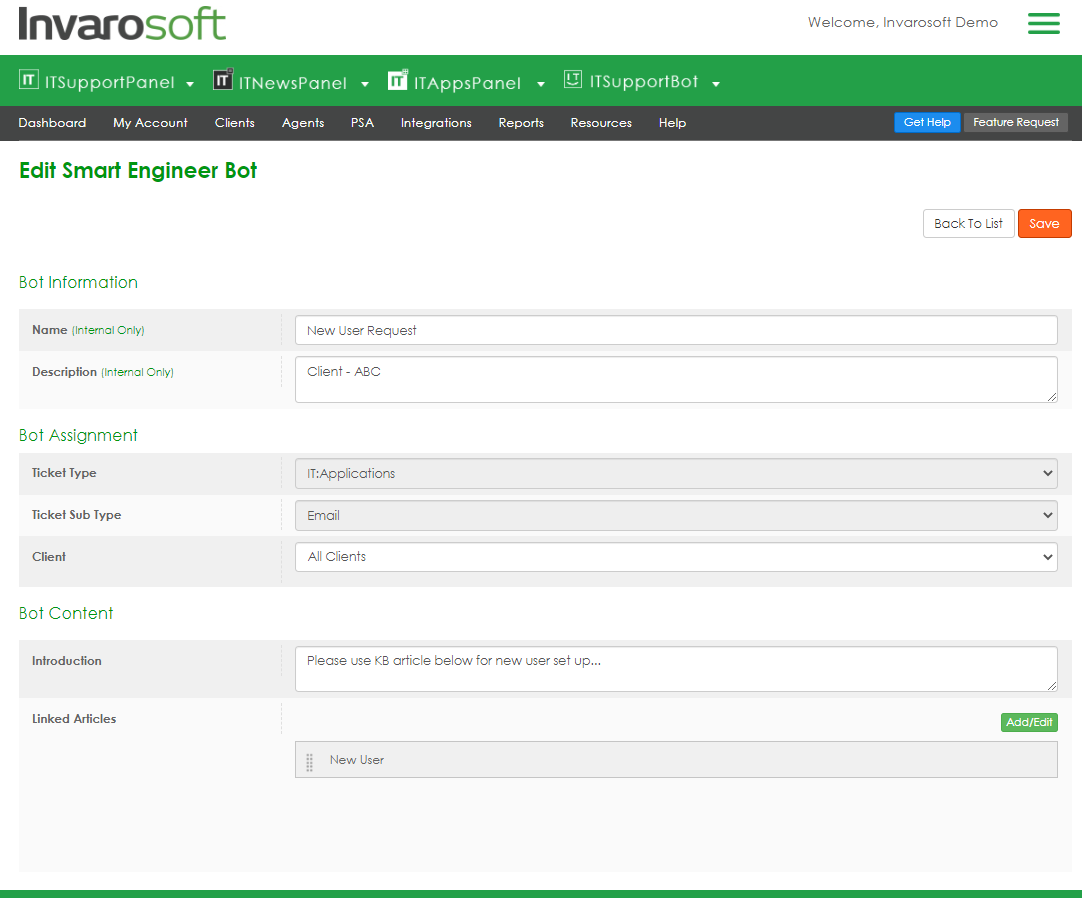
Task: Open the Reports menu
Action: click(521, 123)
